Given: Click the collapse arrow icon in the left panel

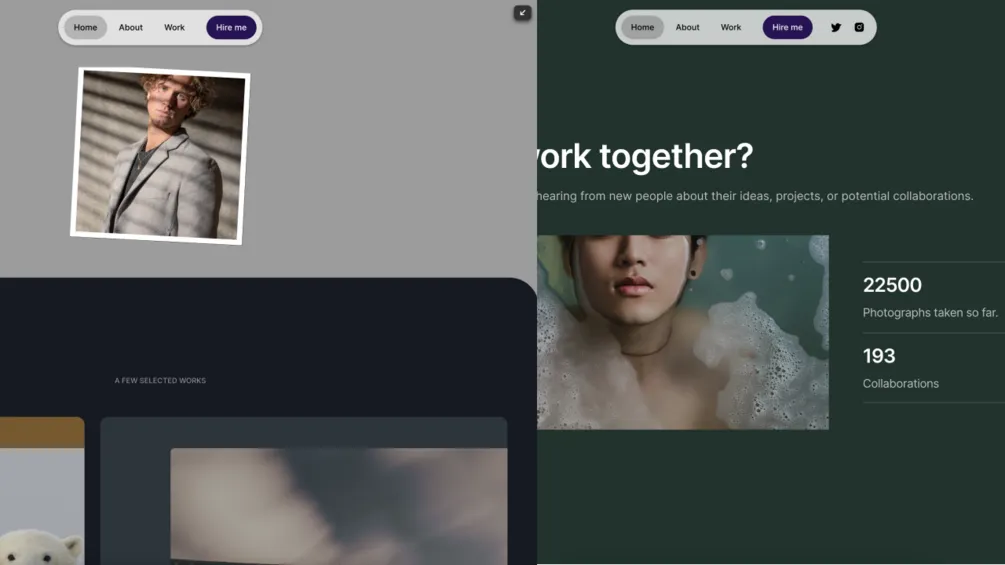Looking at the screenshot, I should pos(522,13).
